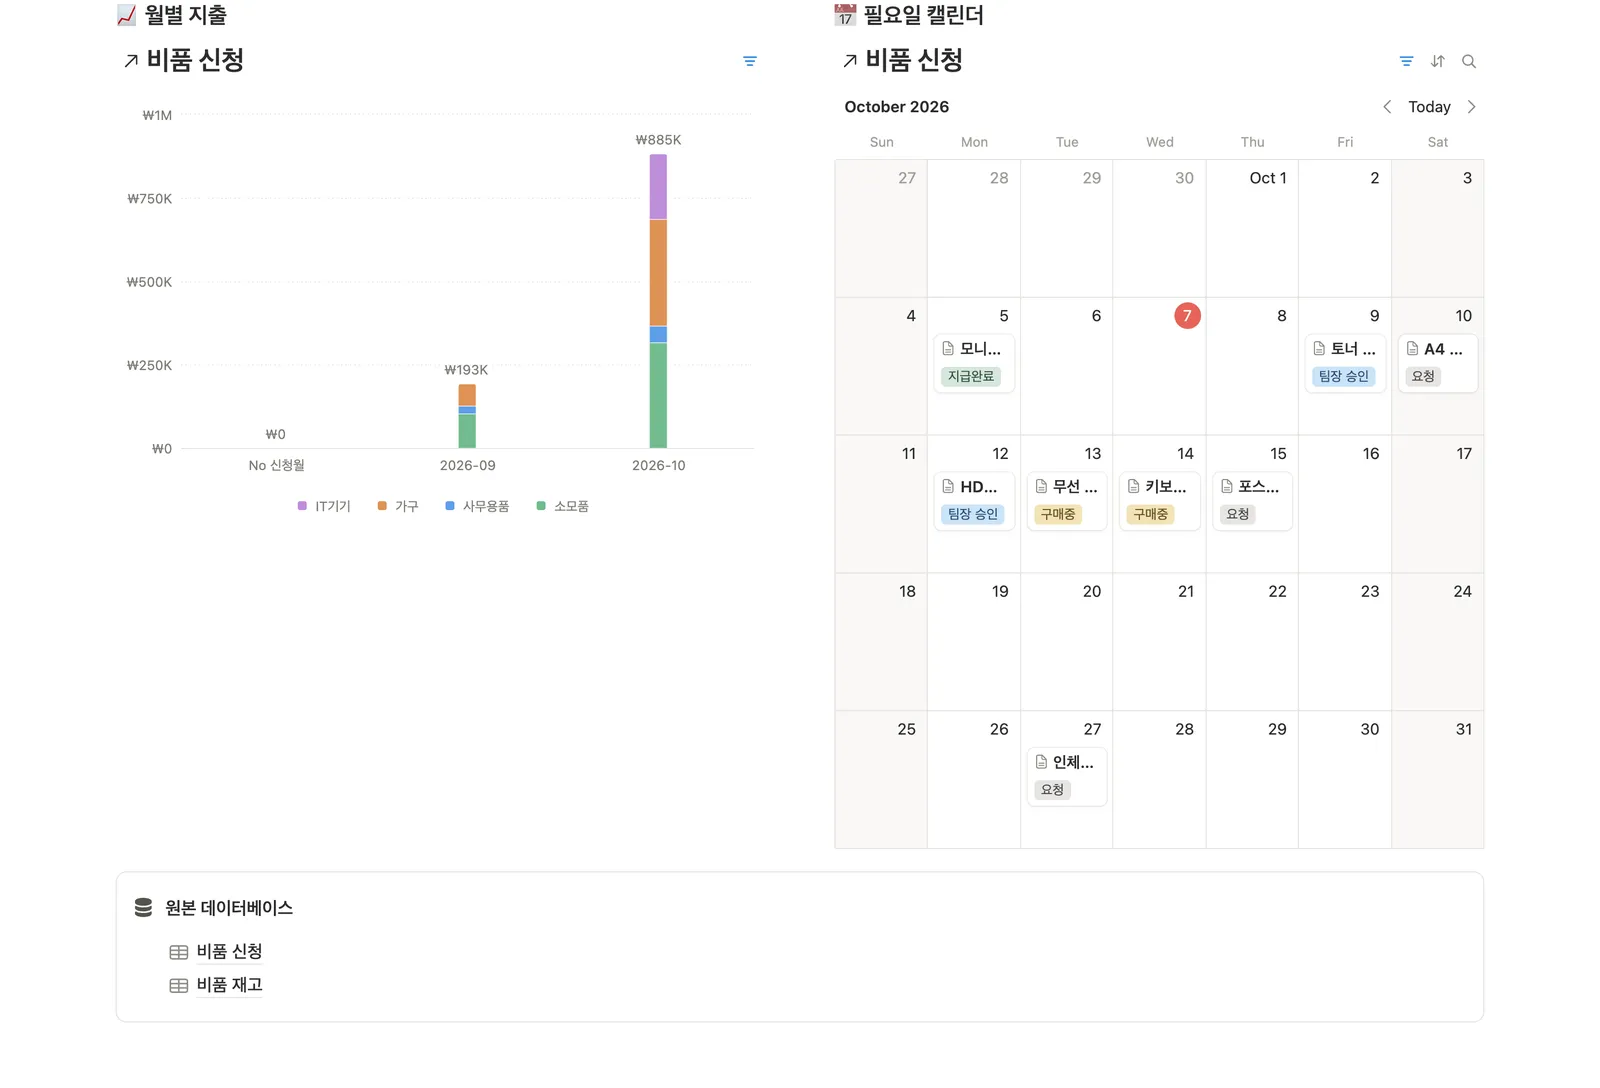Select the October 20 date cell

coord(1067,642)
